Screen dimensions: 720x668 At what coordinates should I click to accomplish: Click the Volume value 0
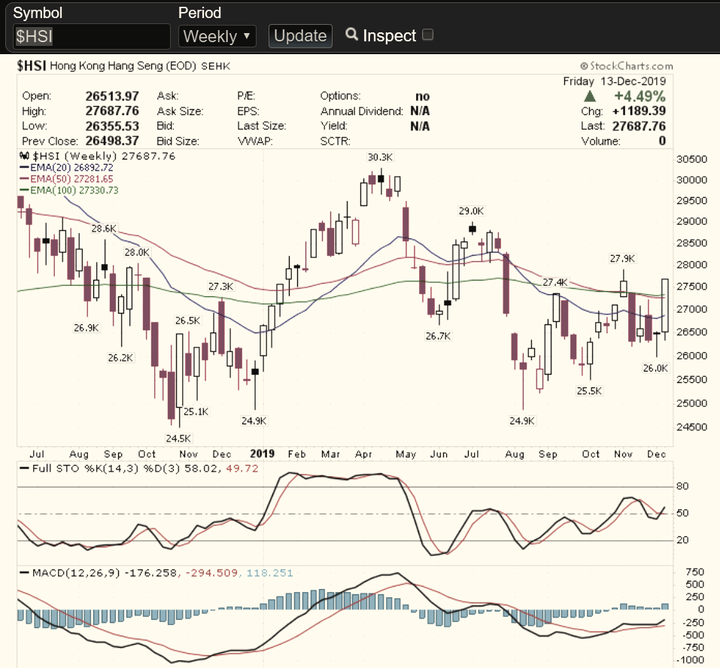(x=662, y=141)
